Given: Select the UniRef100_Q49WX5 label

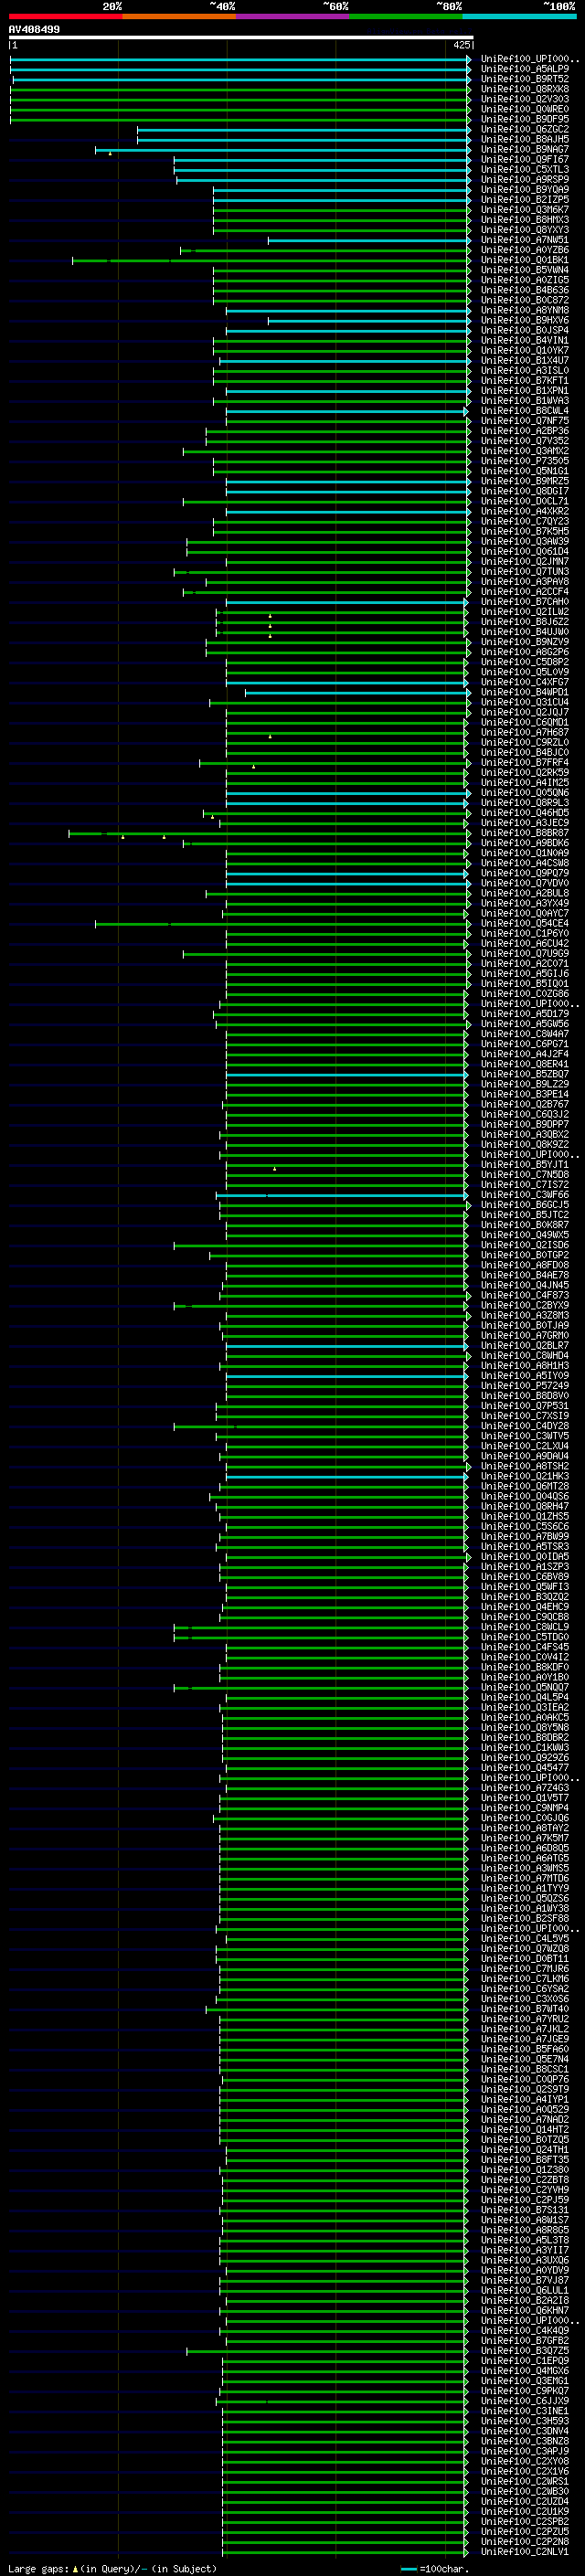Looking at the screenshot, I should [x=525, y=1235].
